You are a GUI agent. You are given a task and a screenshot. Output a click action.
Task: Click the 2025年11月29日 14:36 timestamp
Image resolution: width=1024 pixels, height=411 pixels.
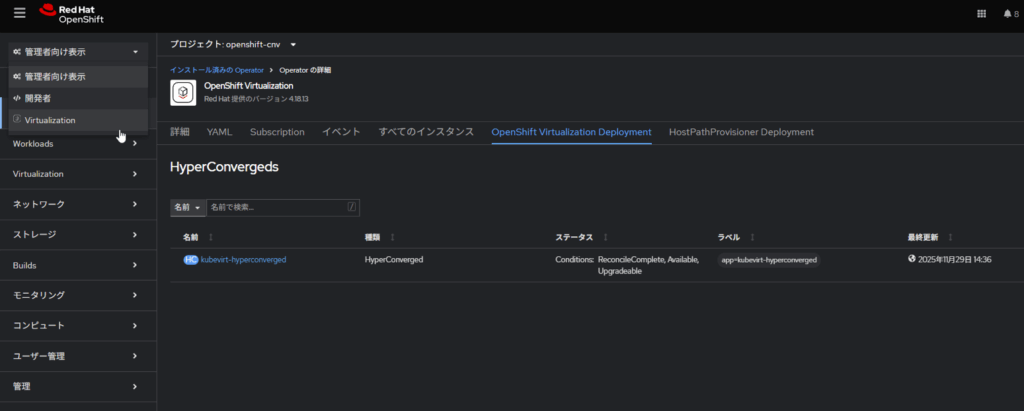point(955,259)
